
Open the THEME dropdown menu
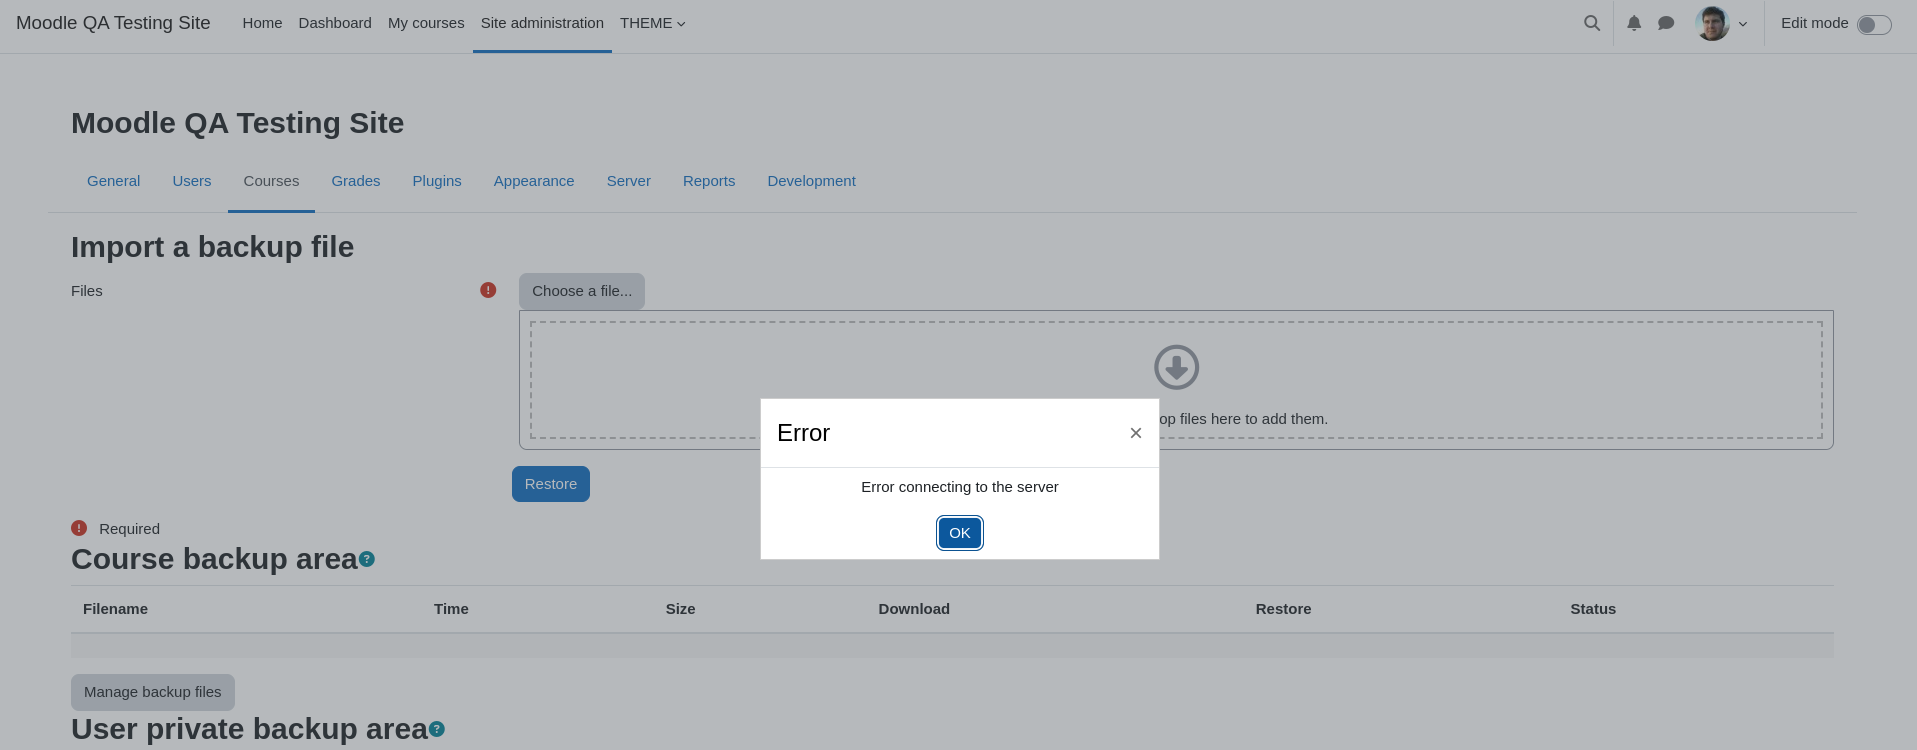[x=653, y=23]
